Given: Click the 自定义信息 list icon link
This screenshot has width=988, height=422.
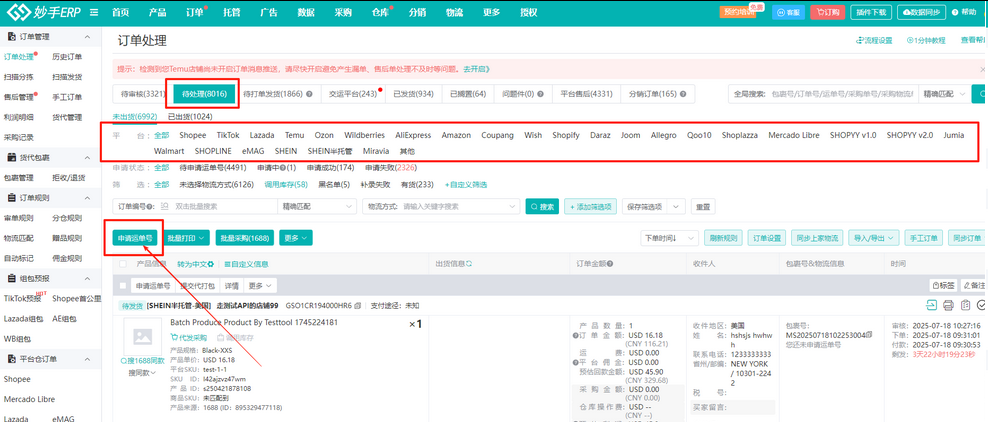Looking at the screenshot, I should (246, 264).
